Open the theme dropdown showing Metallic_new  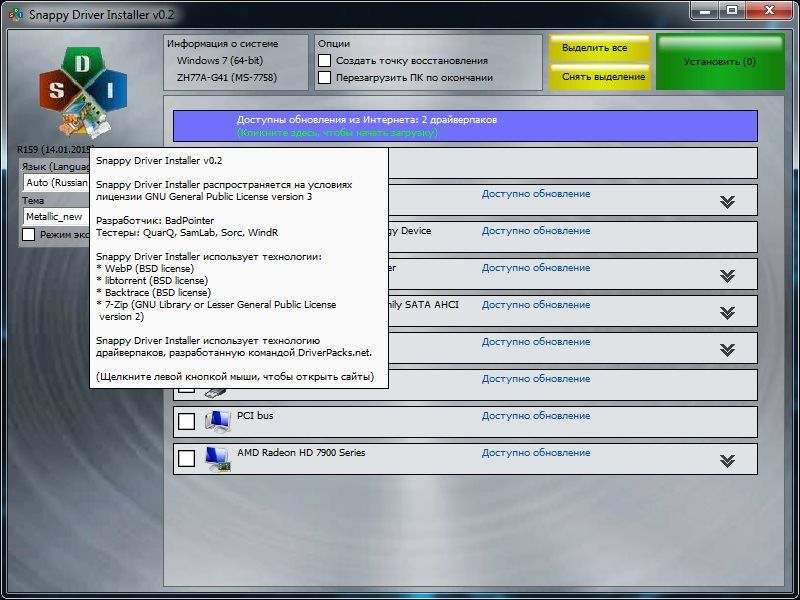tap(56, 217)
